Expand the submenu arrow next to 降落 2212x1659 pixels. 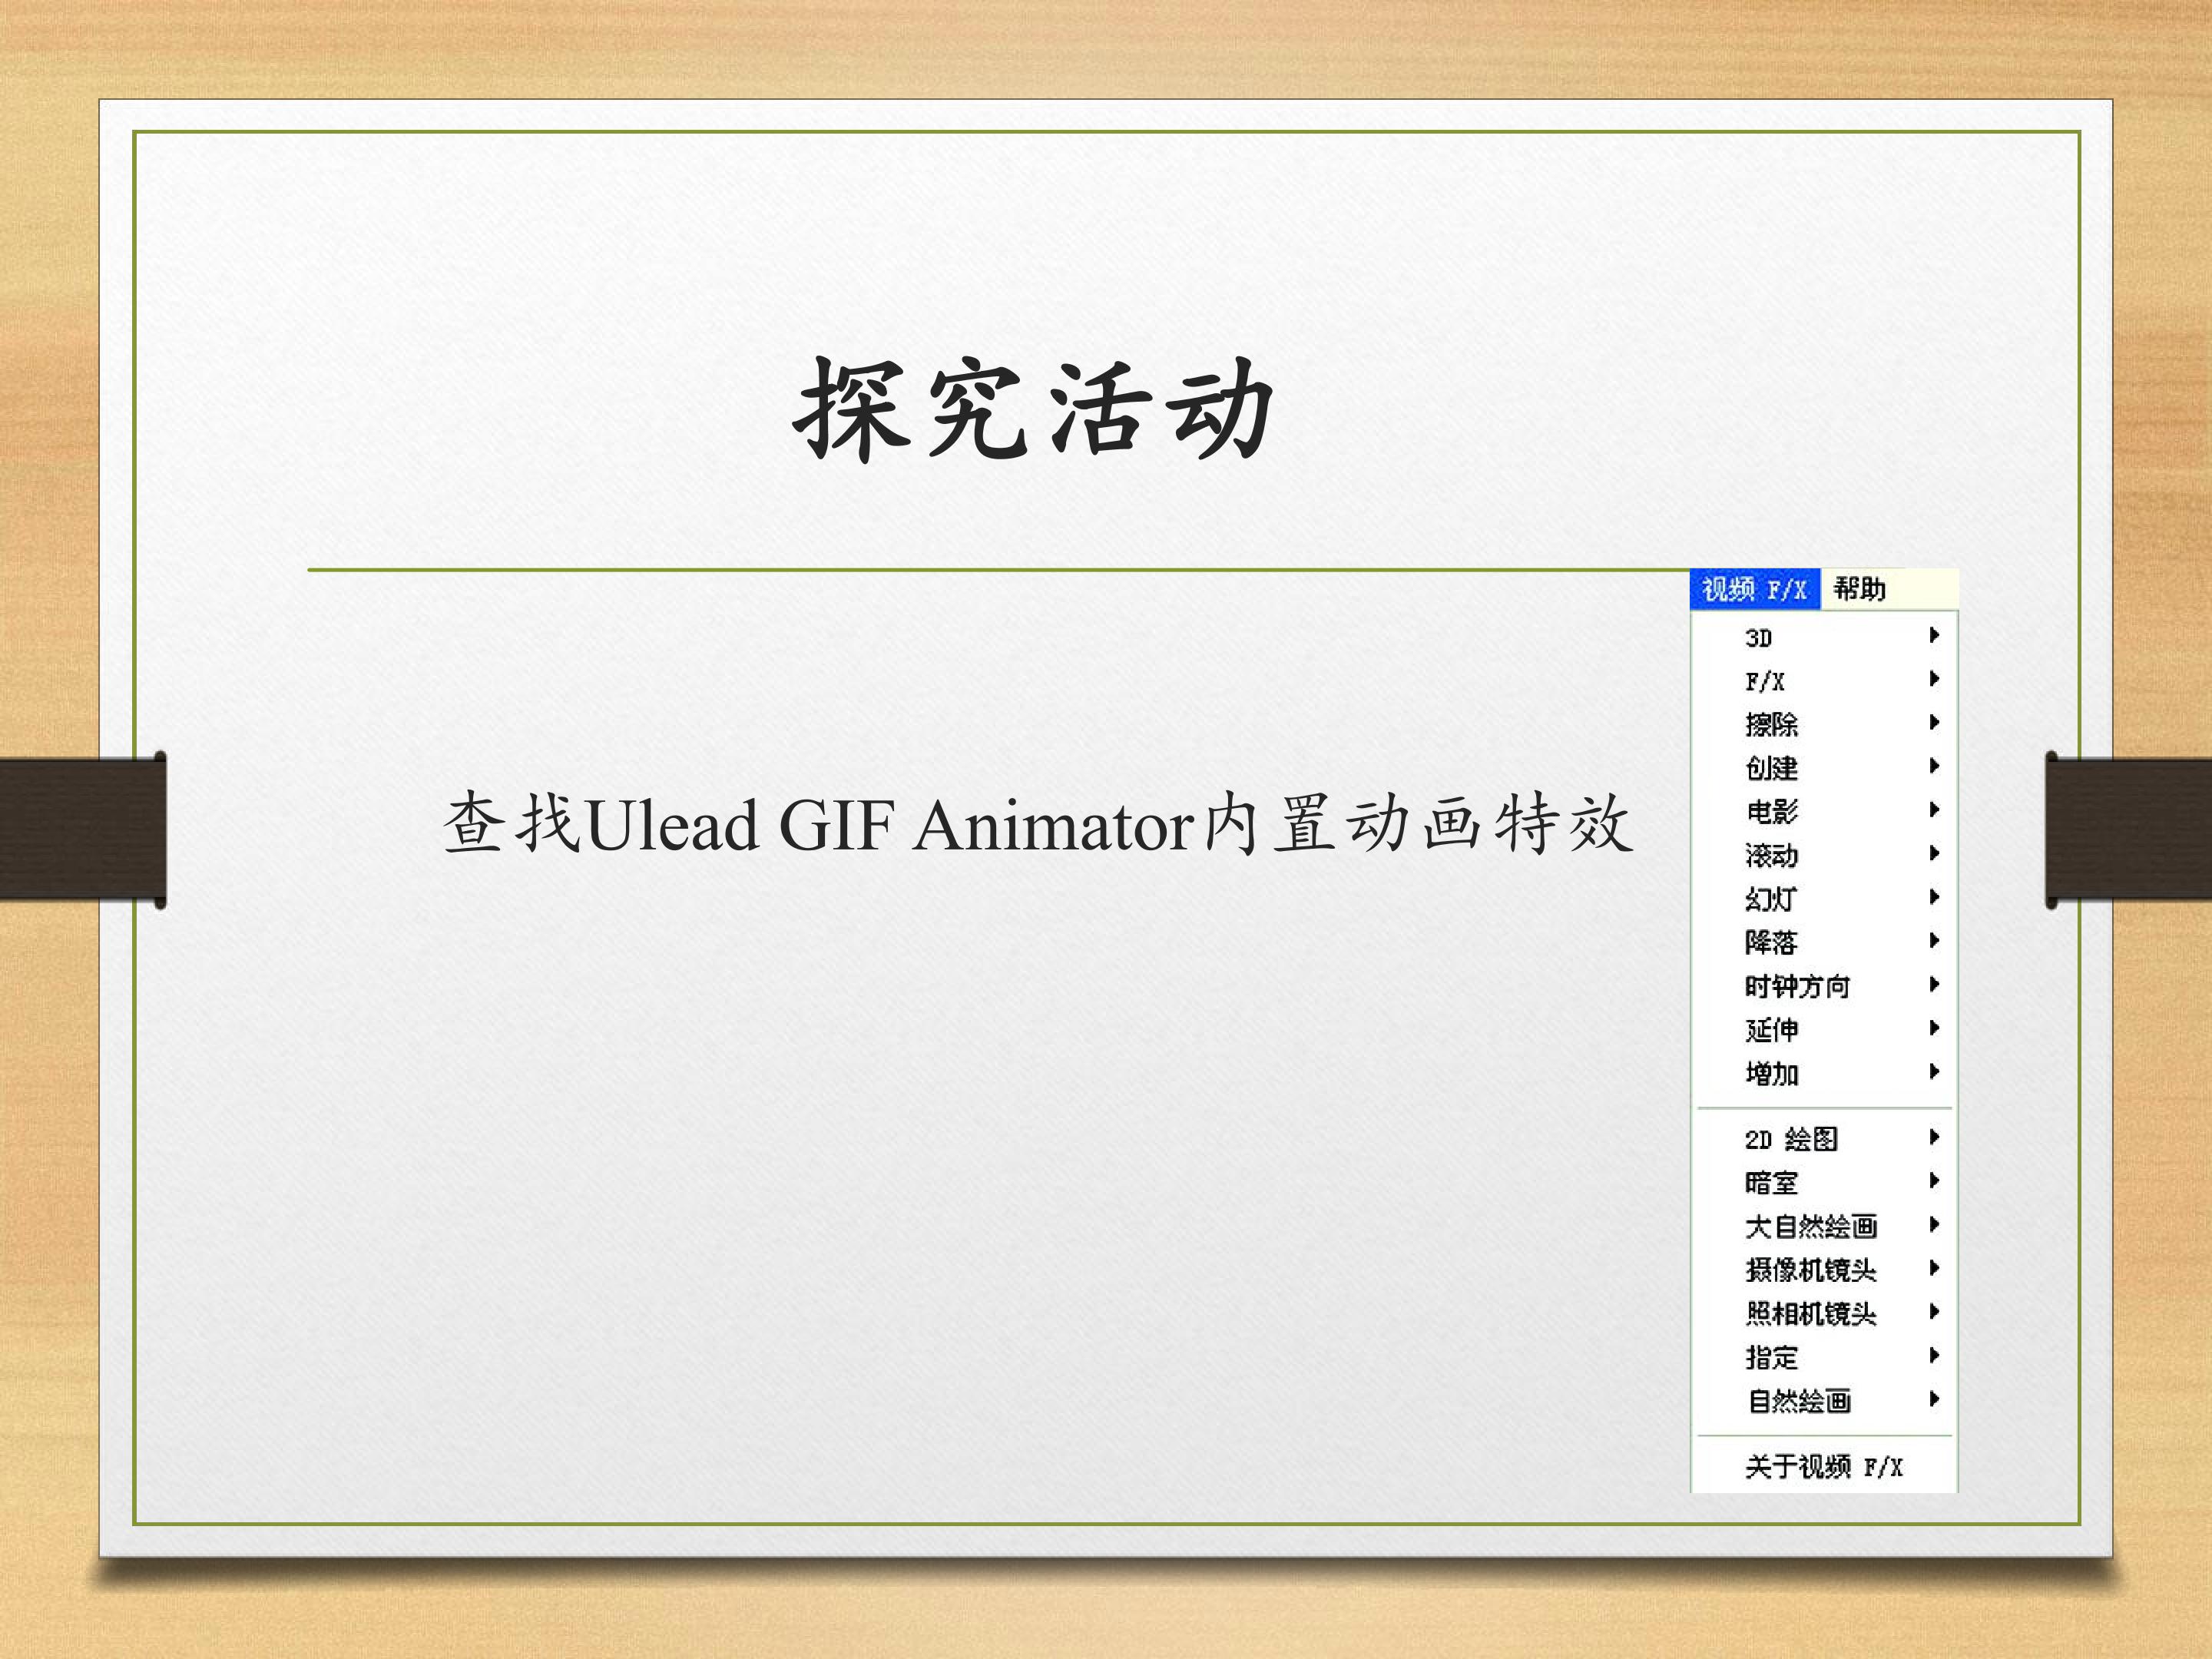1934,941
